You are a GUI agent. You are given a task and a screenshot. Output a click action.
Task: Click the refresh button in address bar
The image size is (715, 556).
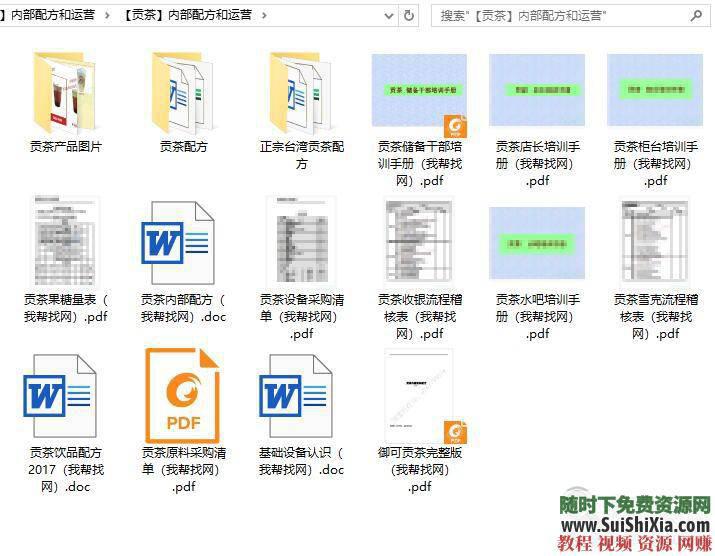(x=409, y=16)
